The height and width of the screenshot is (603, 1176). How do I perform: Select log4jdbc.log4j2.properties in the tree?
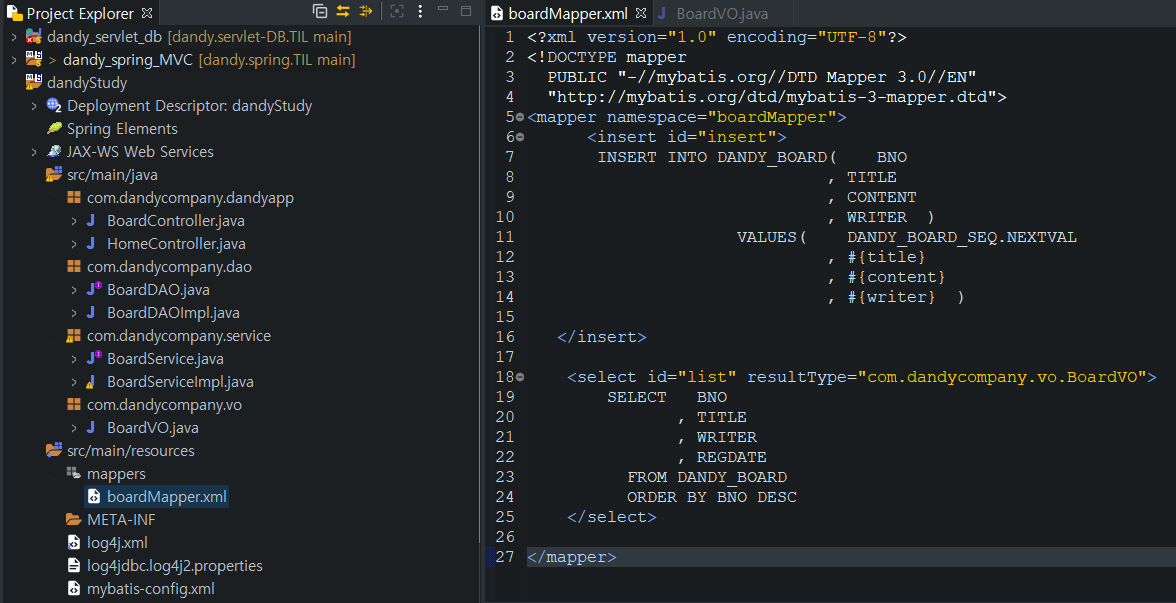click(175, 566)
